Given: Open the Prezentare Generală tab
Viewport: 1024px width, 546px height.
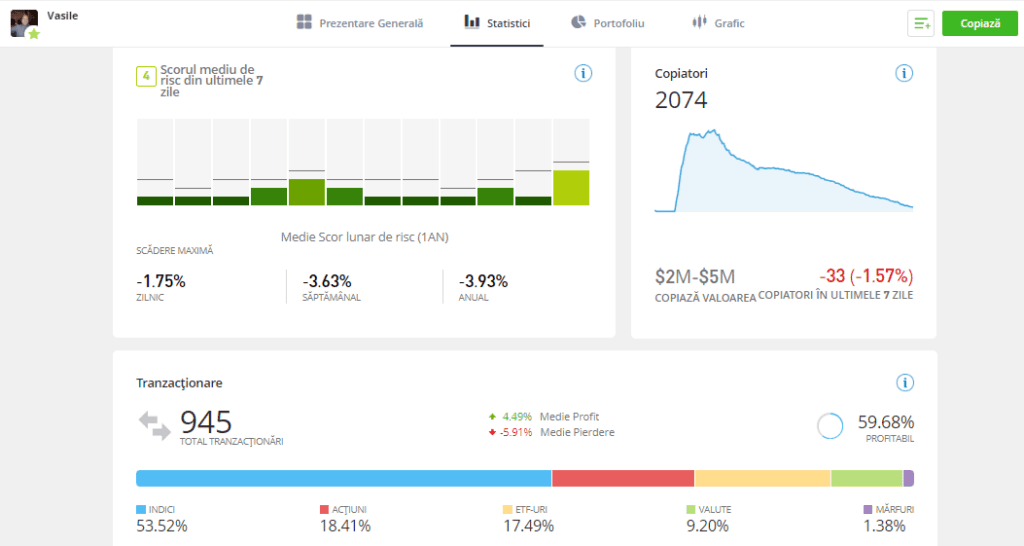Looking at the screenshot, I should 360,23.
